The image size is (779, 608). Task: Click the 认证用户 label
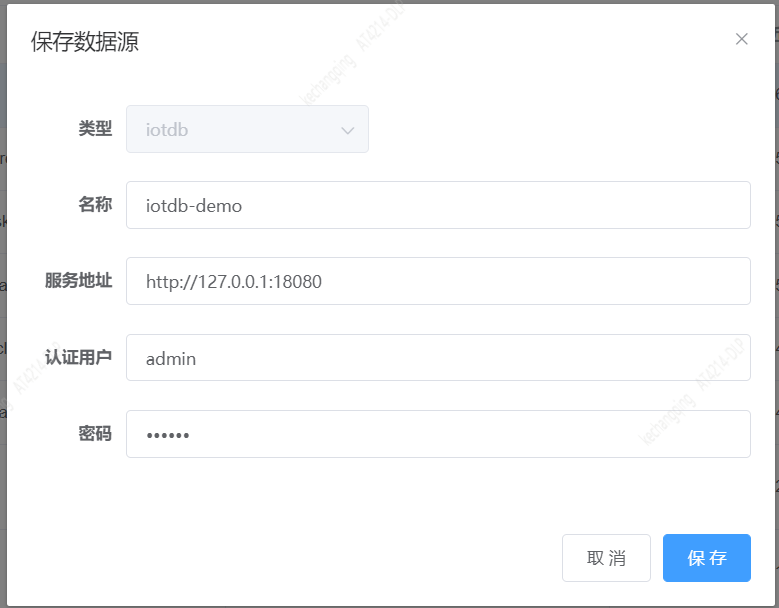point(78,357)
